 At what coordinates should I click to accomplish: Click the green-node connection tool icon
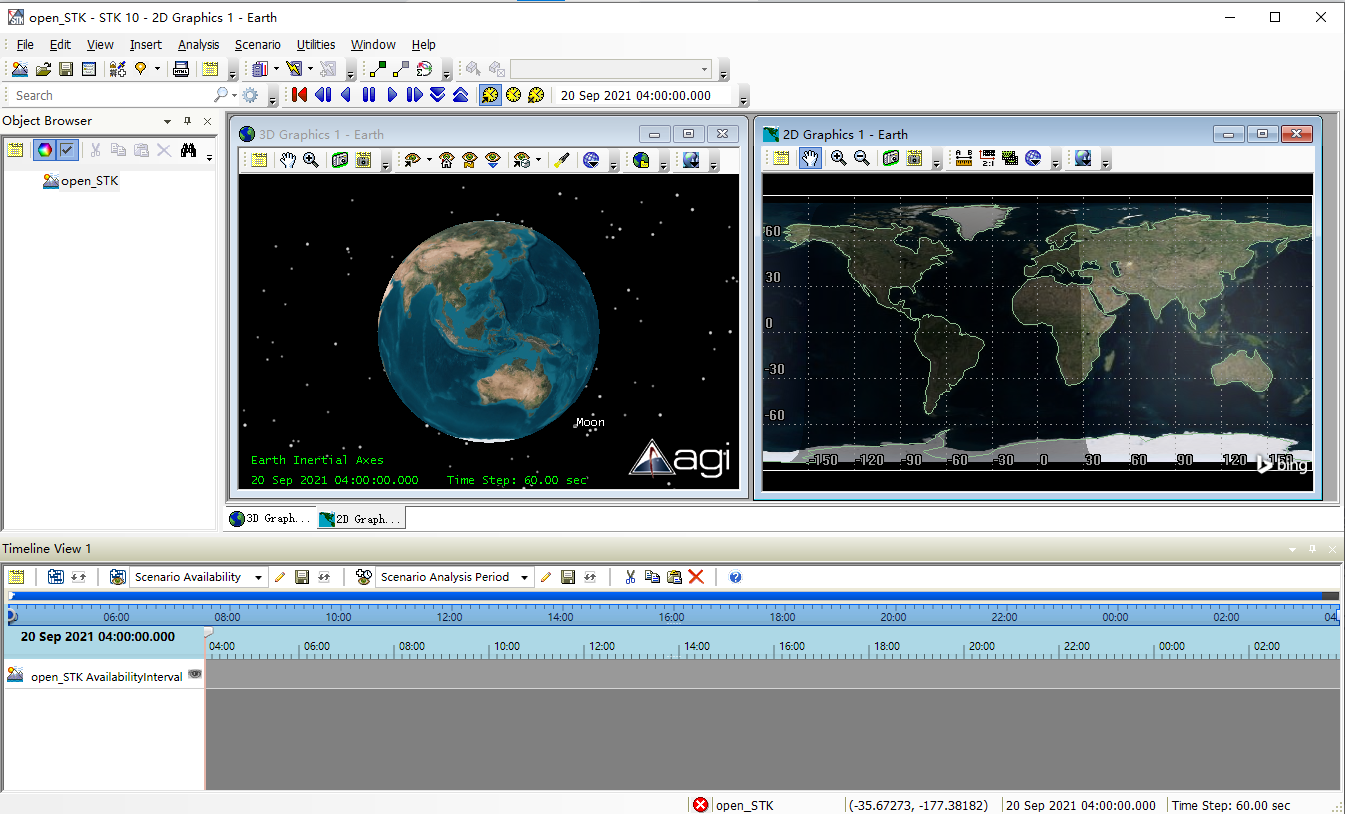pos(377,69)
